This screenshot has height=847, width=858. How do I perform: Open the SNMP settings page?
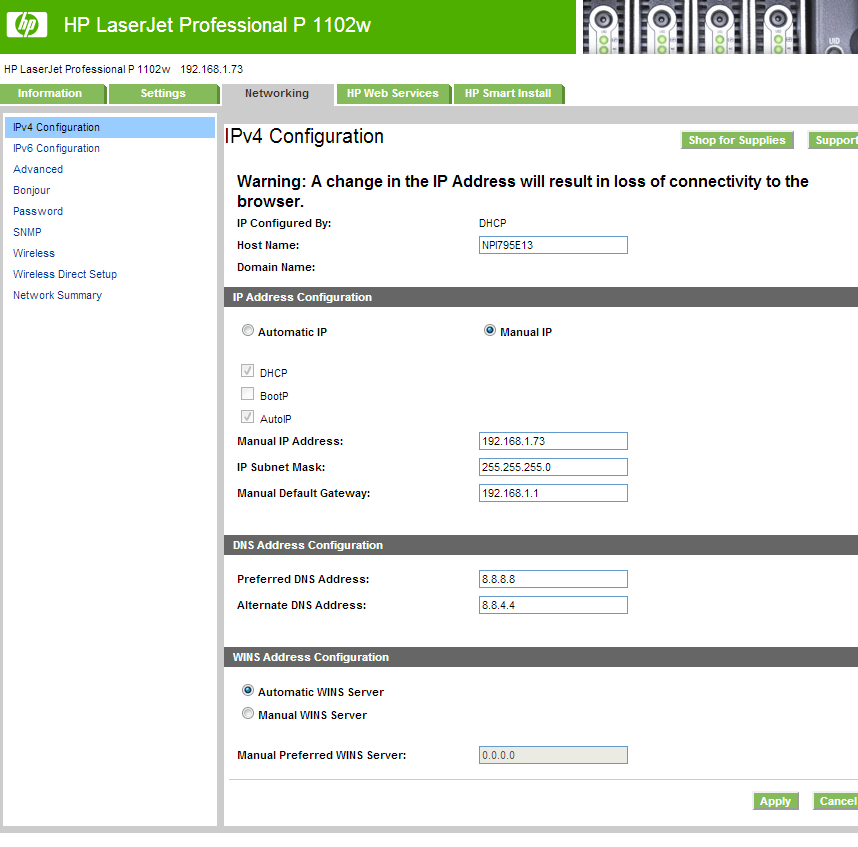click(26, 232)
